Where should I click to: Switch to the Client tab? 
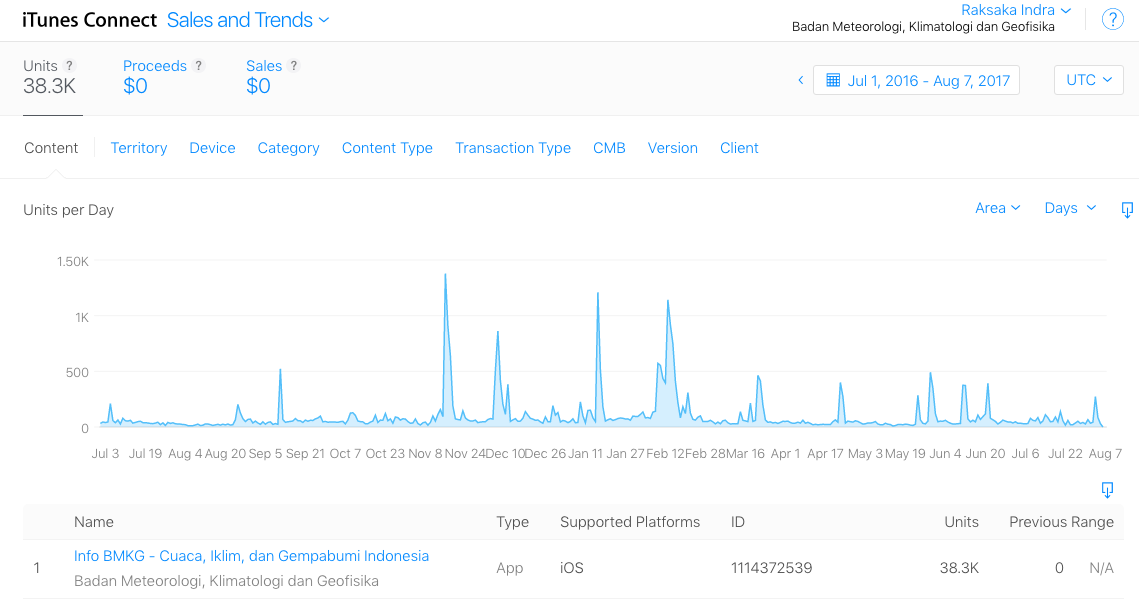click(739, 148)
